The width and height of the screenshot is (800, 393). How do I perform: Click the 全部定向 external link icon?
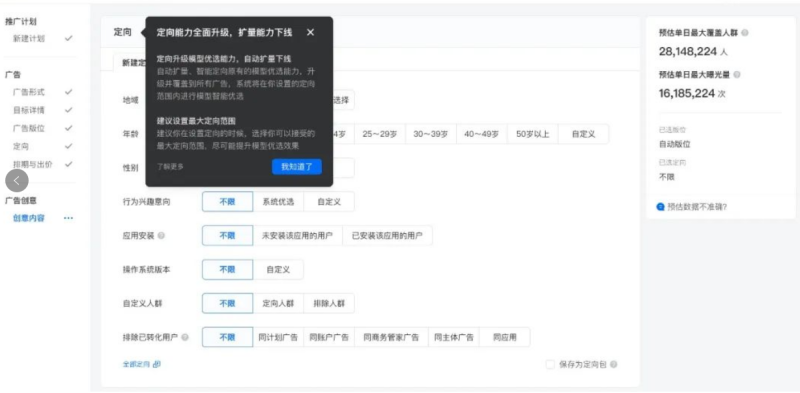pos(157,364)
